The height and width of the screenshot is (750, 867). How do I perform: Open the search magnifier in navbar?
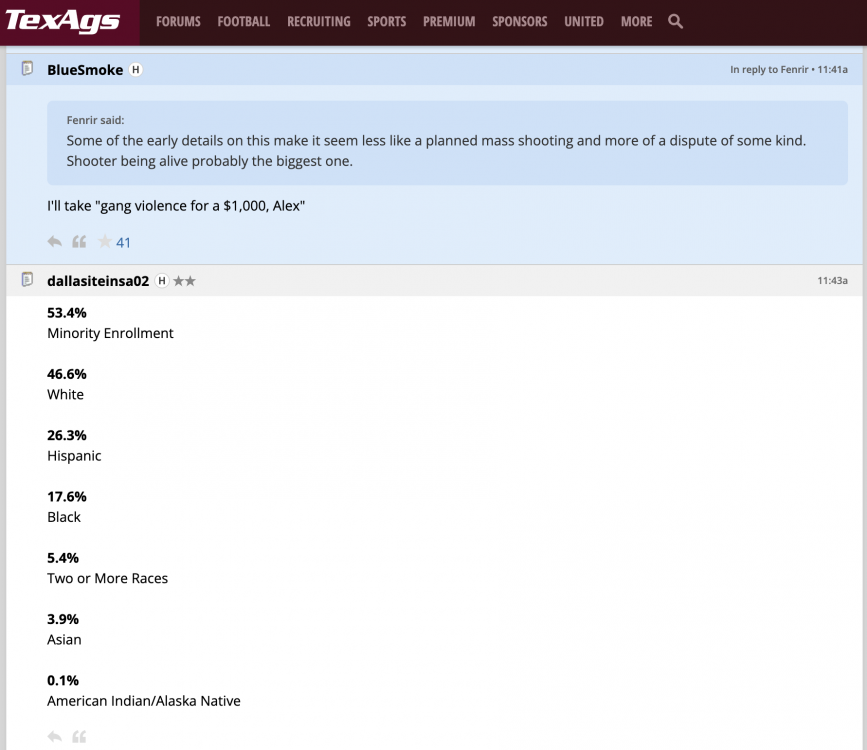675,21
